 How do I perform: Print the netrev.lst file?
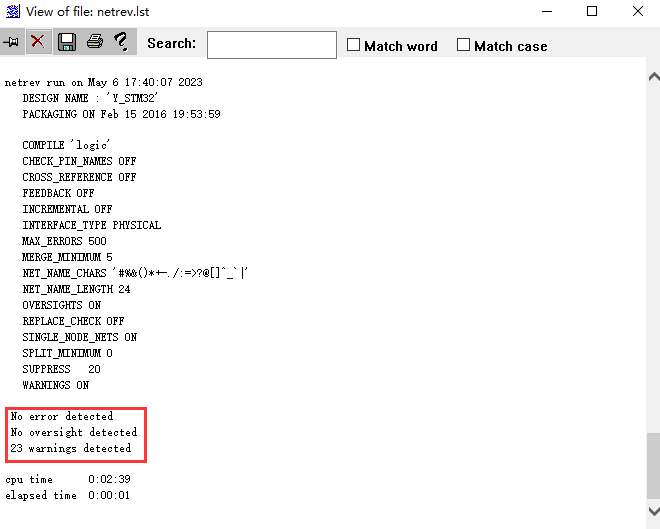coord(94,42)
